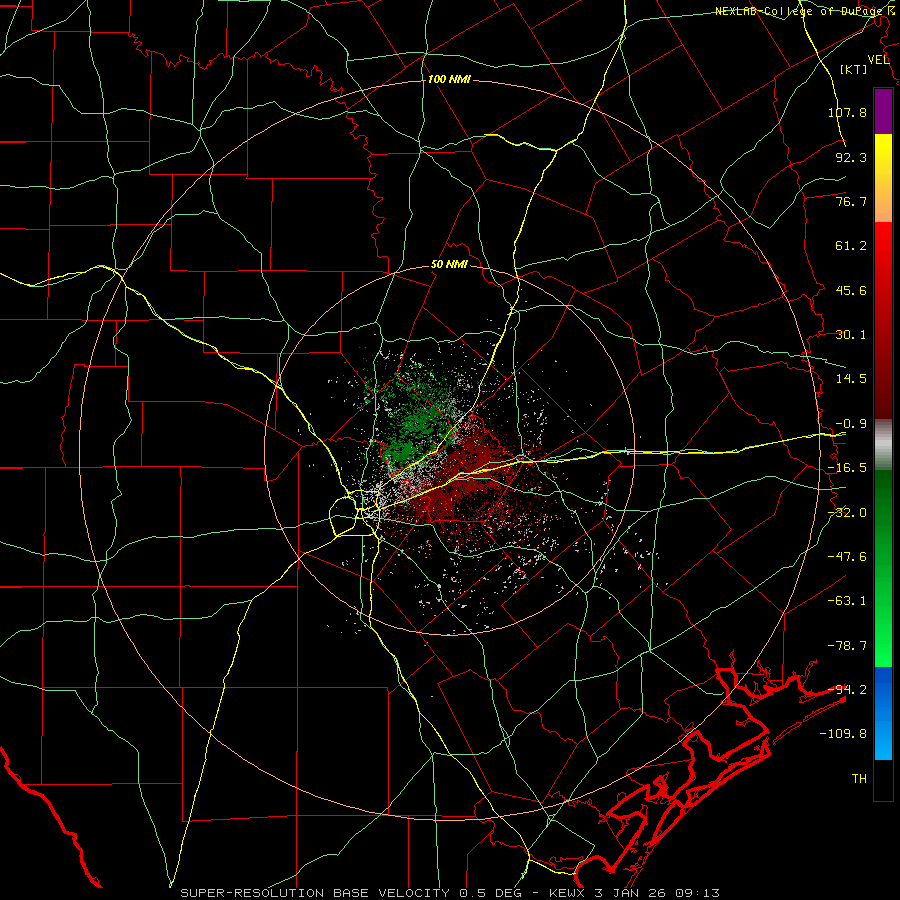
Task: Click the 76.7 value on velocity scale
Action: (851, 201)
